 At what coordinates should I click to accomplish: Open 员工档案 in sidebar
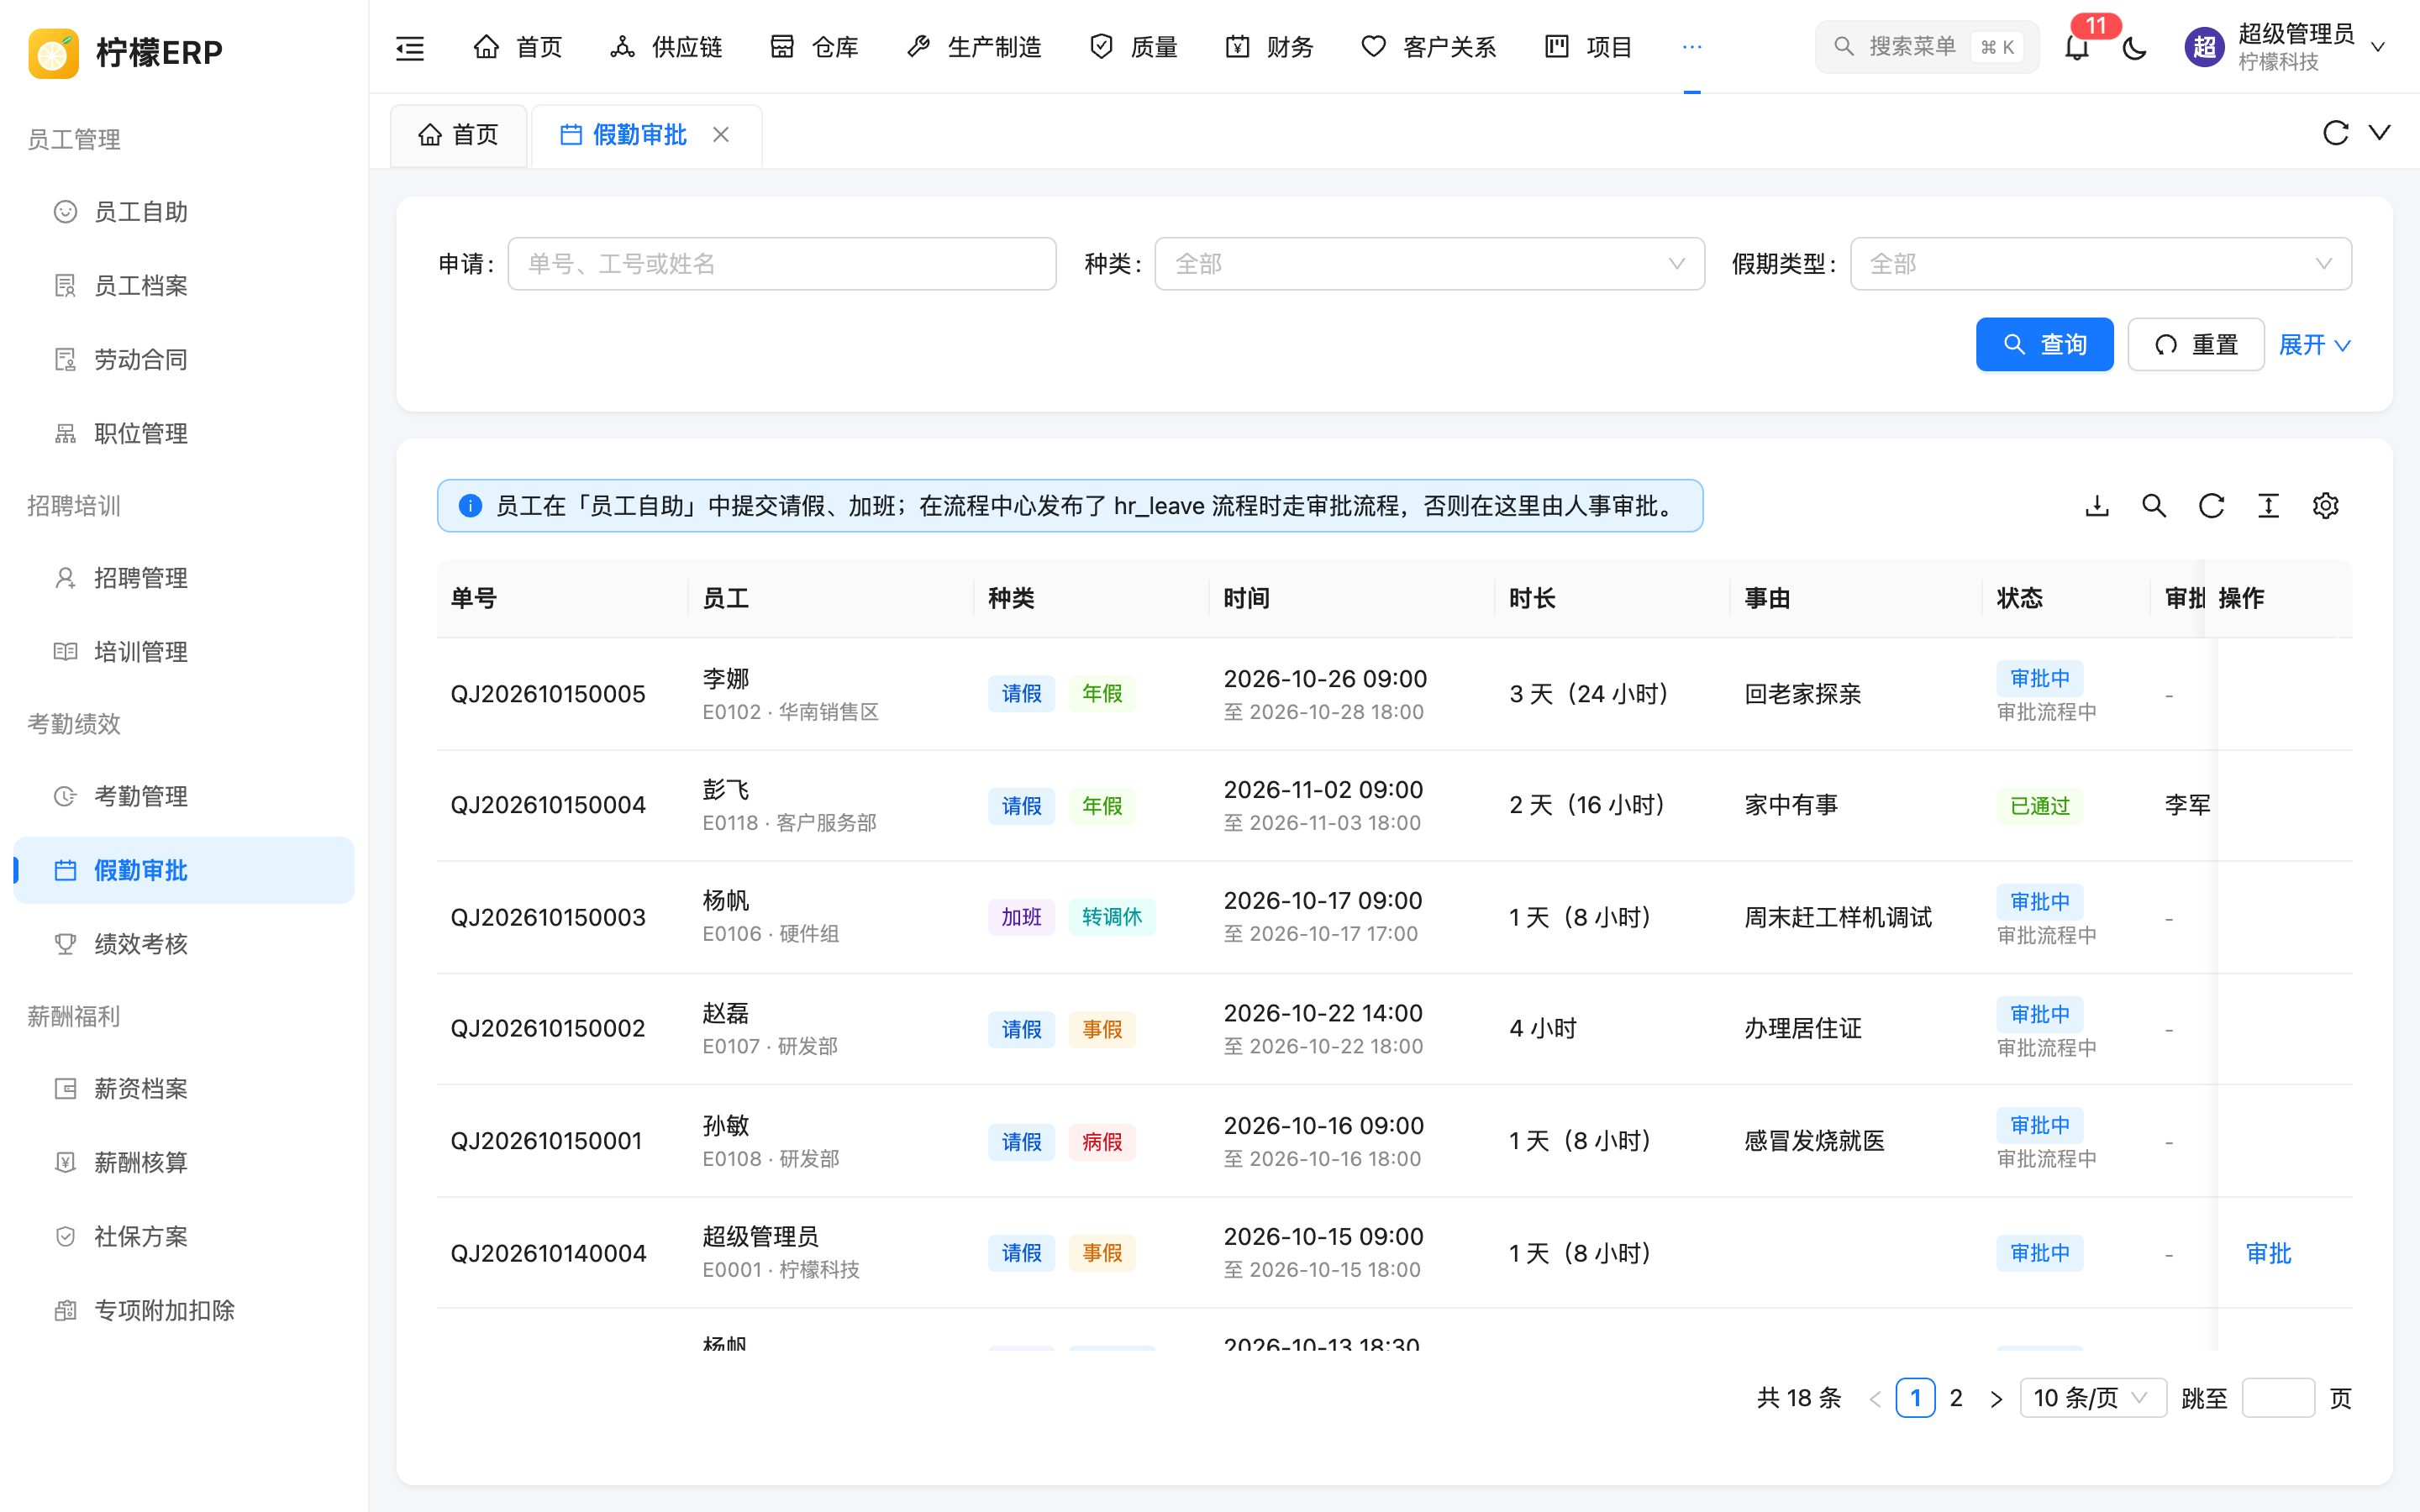click(x=184, y=286)
